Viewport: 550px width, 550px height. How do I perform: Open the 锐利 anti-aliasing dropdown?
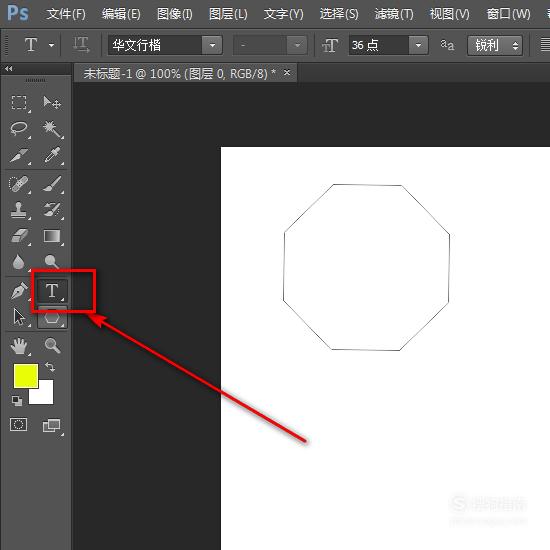coord(495,45)
